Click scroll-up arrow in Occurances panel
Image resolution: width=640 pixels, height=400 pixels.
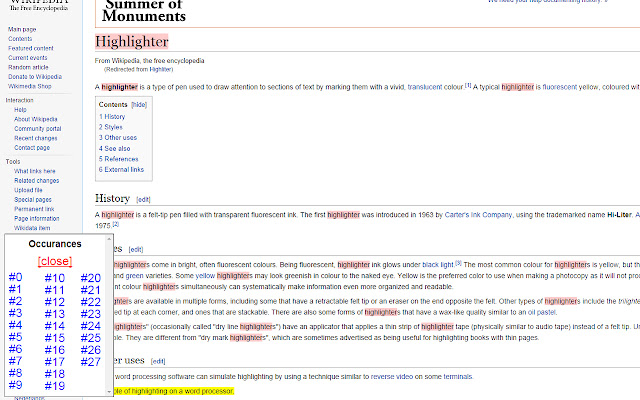point(109,239)
